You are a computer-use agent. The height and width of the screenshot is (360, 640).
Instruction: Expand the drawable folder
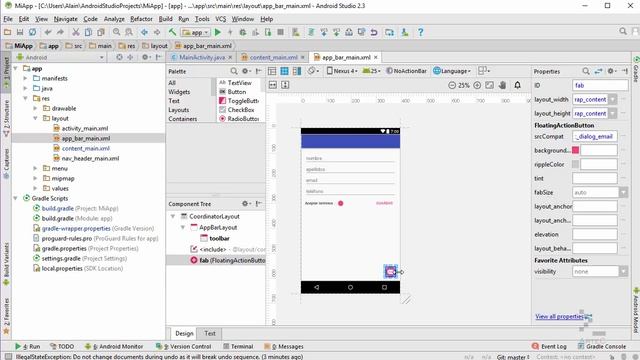point(36,109)
